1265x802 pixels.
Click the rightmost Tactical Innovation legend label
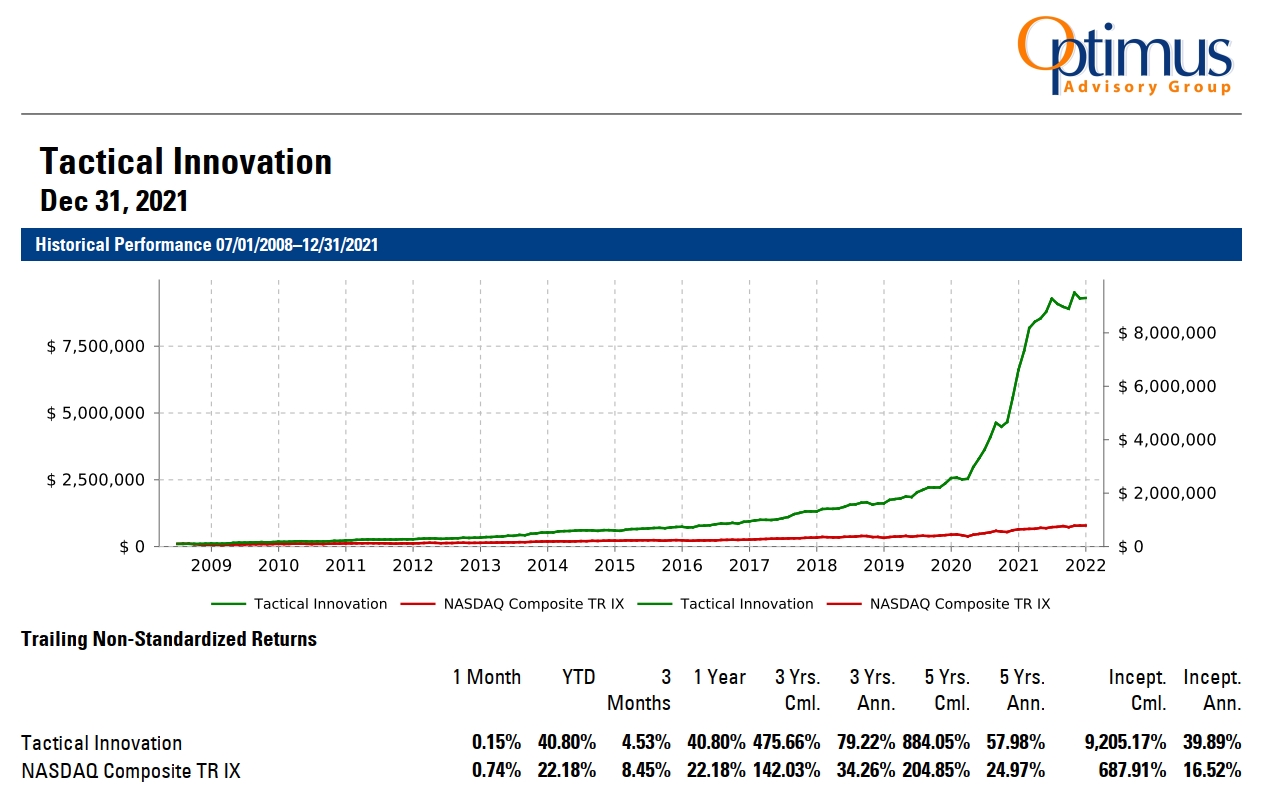click(x=746, y=604)
